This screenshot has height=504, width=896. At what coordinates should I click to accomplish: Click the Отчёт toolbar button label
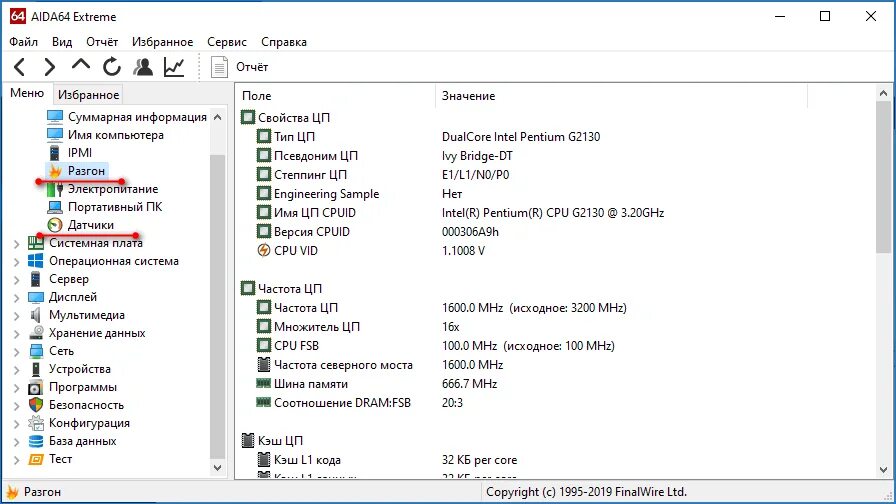pyautogui.click(x=252, y=67)
